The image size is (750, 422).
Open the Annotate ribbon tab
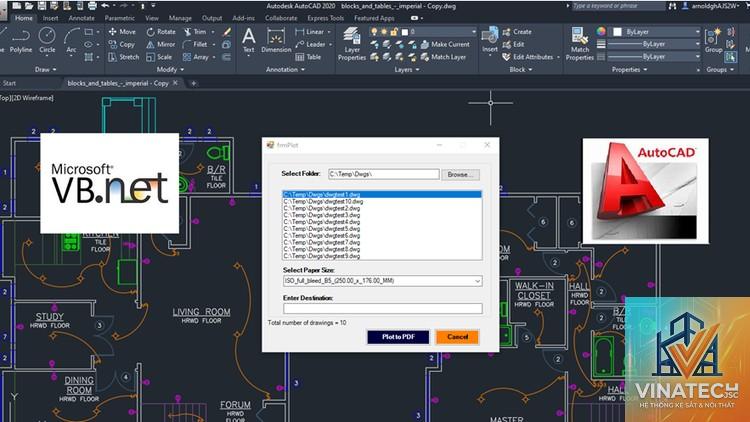coord(81,18)
